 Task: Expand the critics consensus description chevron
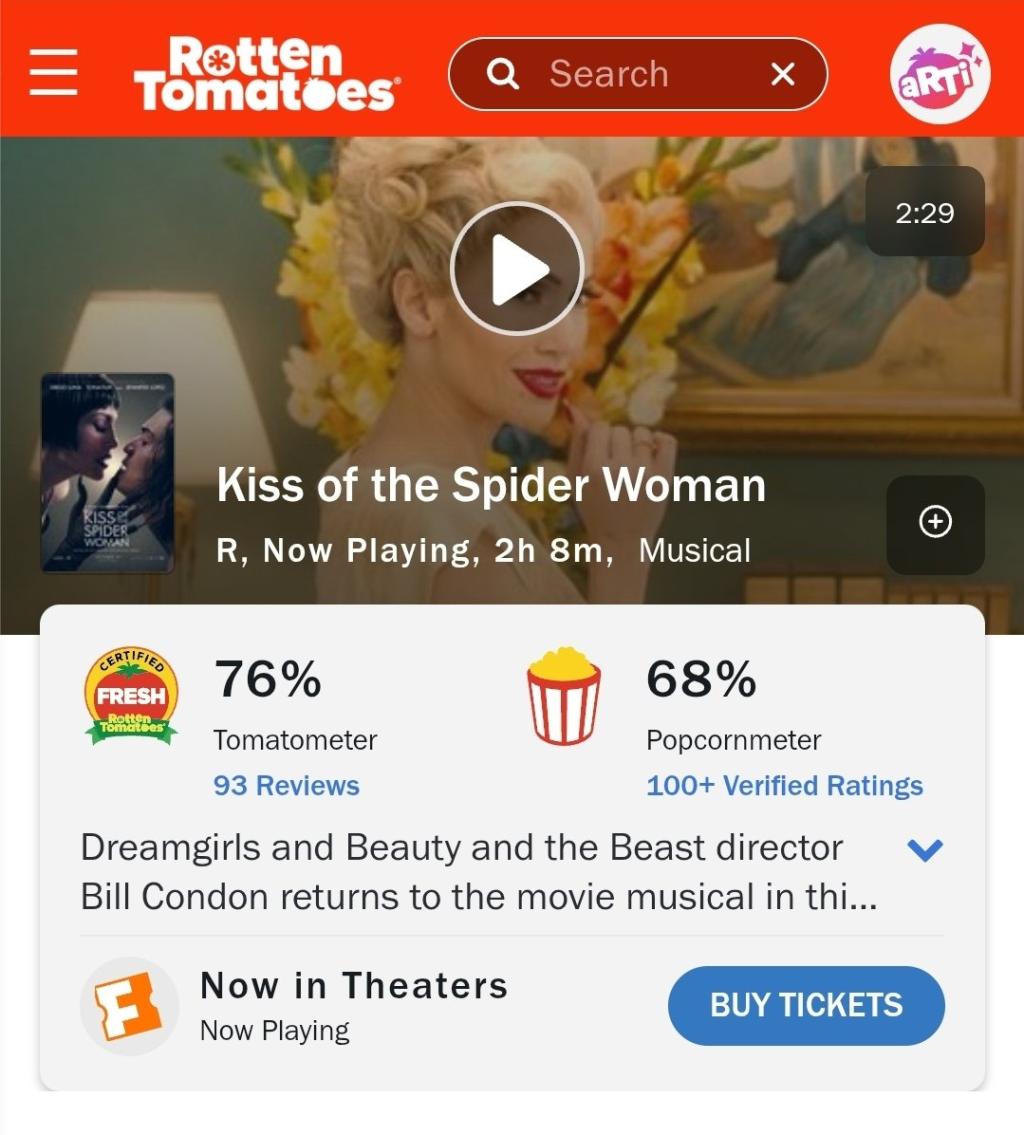point(924,849)
